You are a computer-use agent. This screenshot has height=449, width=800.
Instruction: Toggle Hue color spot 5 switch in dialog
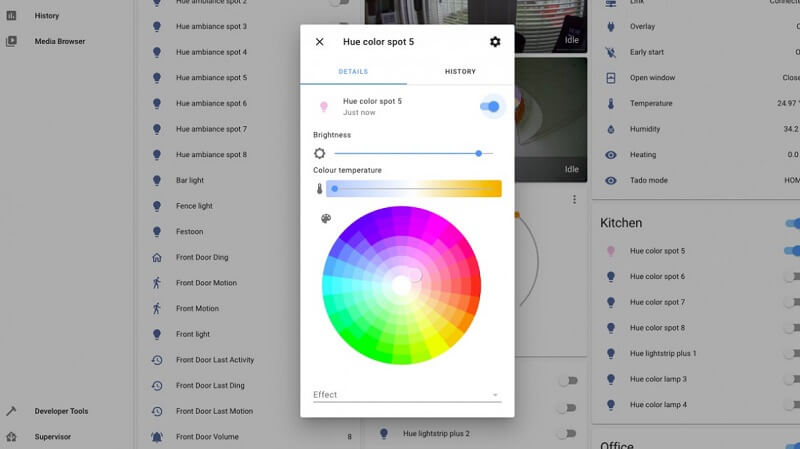[x=490, y=107]
